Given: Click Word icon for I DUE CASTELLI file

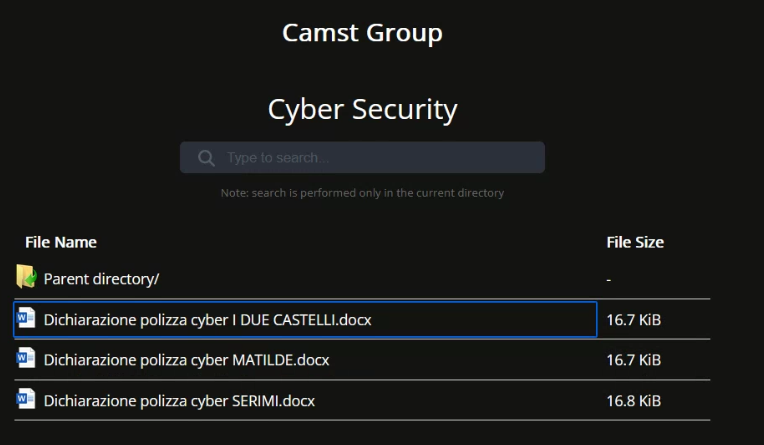Looking at the screenshot, I should pos(26,319).
